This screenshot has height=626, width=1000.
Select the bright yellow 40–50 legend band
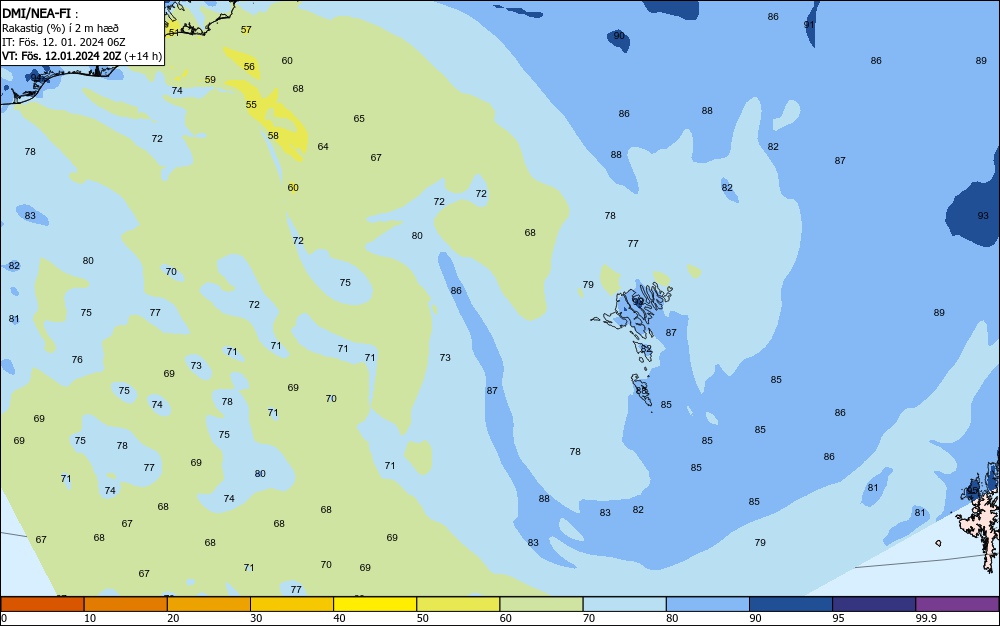pos(375,604)
